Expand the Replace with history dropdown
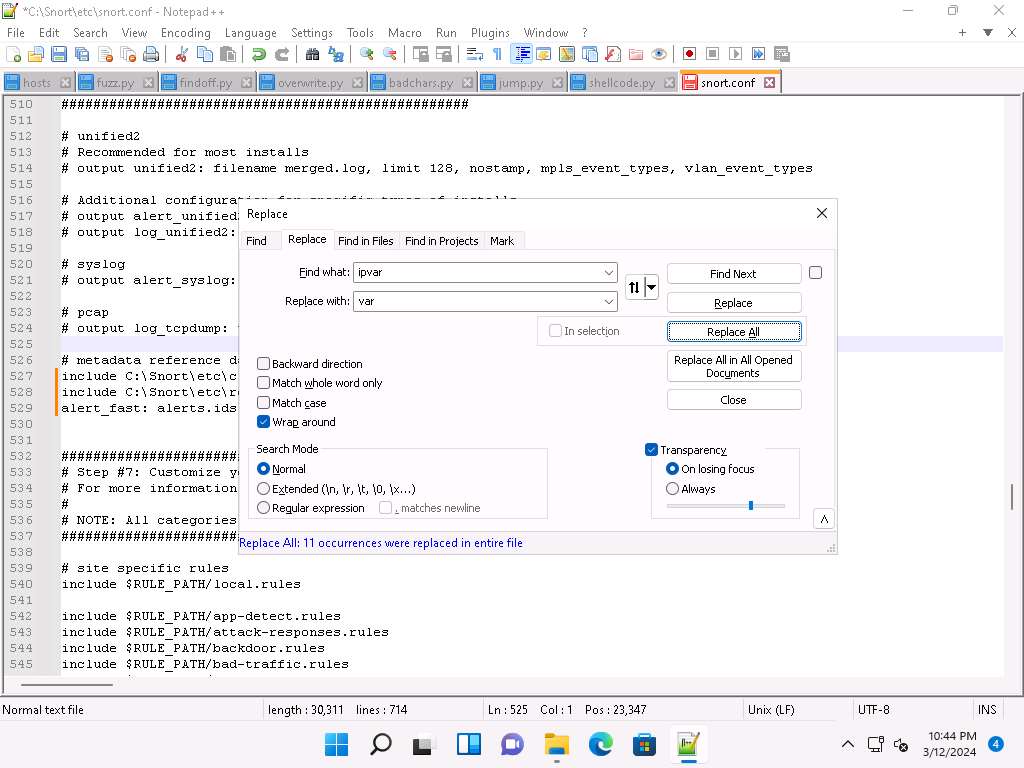1024x768 pixels. click(609, 301)
